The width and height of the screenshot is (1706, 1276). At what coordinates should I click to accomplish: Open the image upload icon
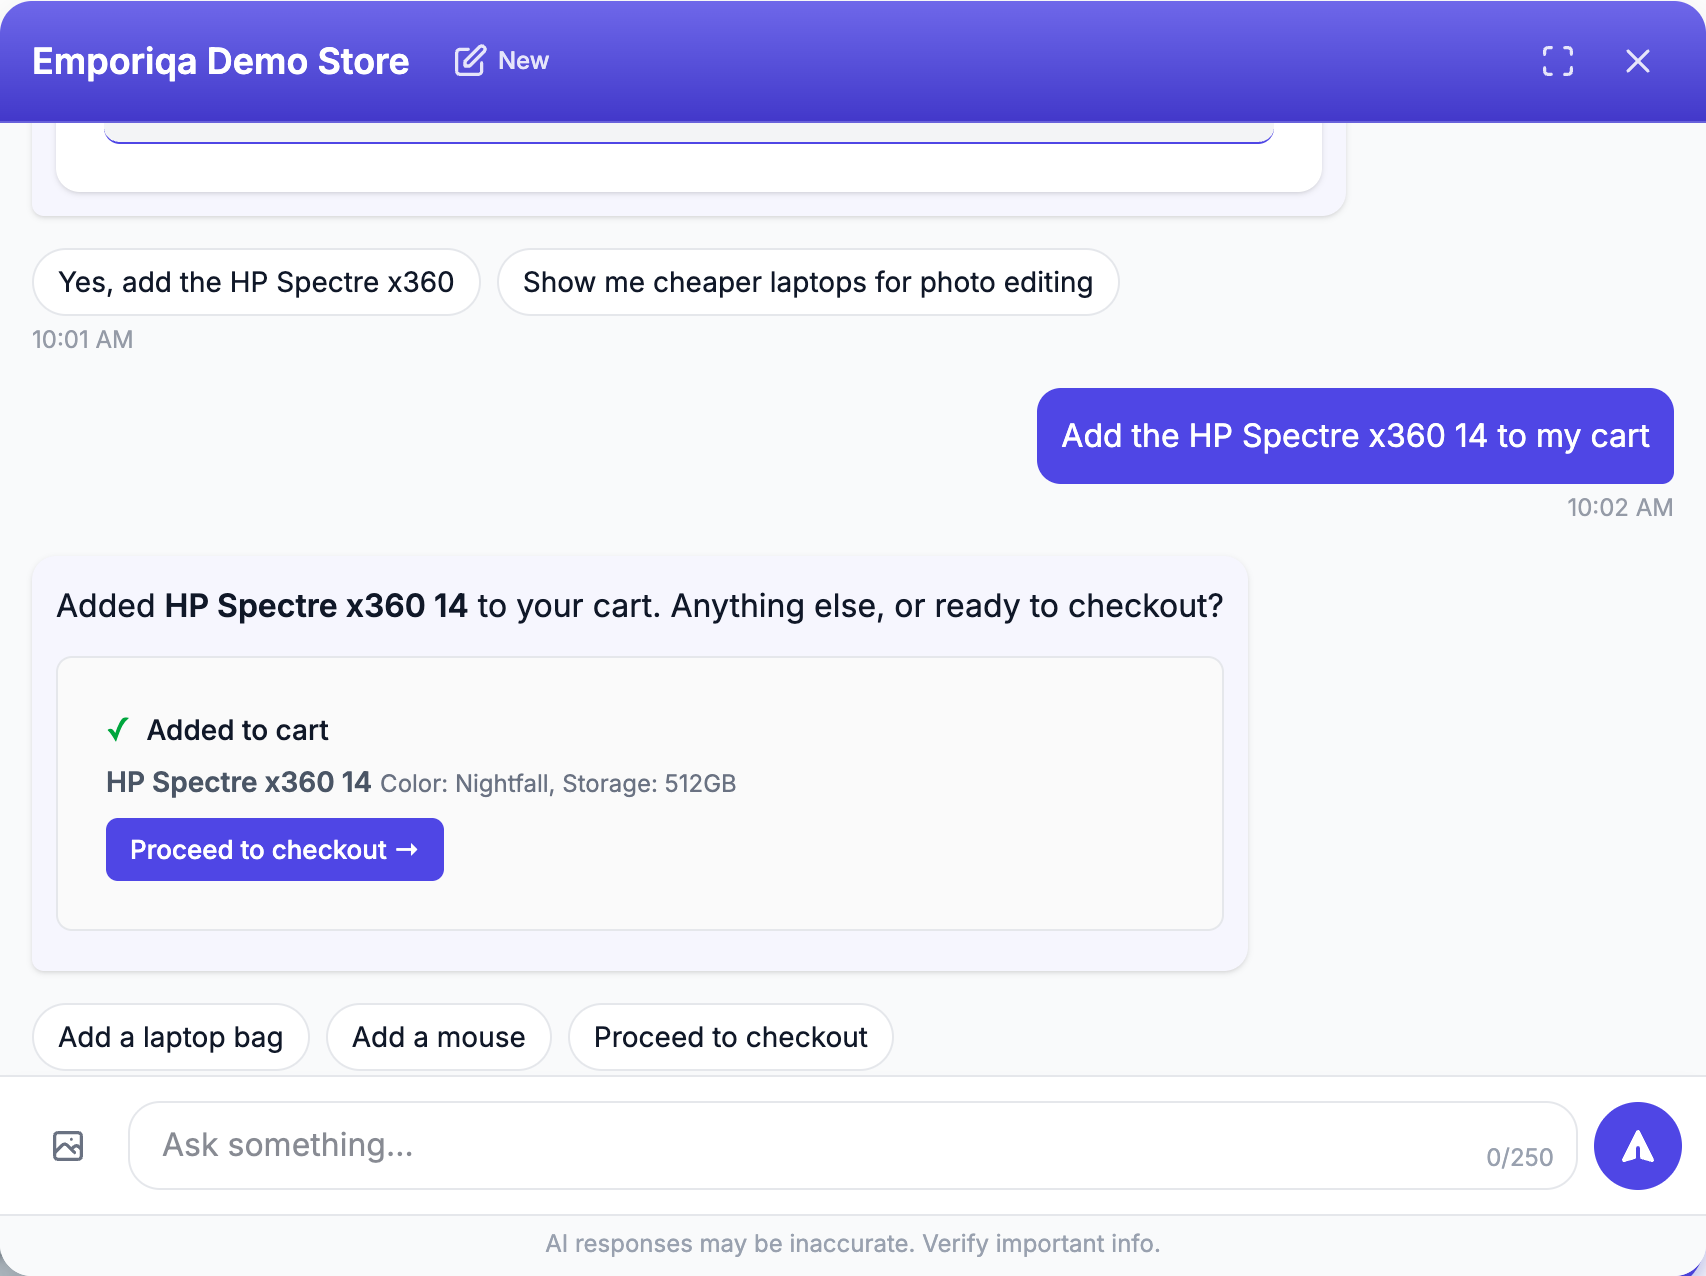pyautogui.click(x=68, y=1145)
